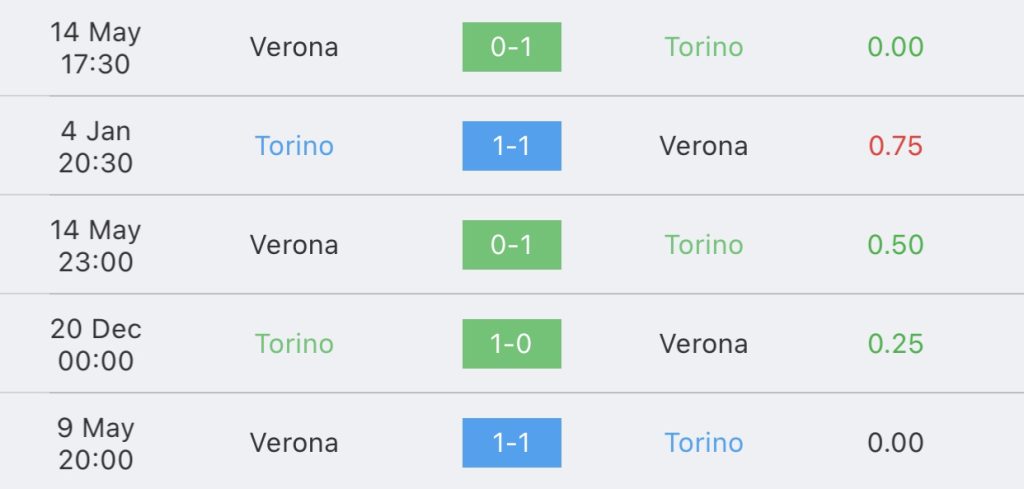The height and width of the screenshot is (489, 1024).
Task: Select Verona away team on 4 Jan
Action: point(703,146)
